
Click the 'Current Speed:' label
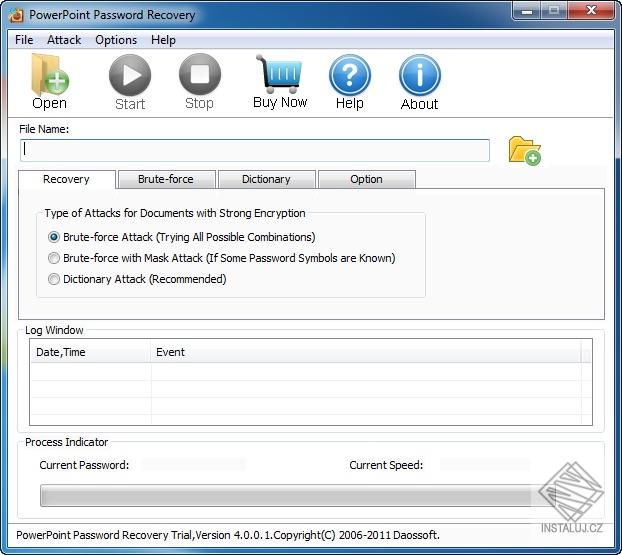pos(386,465)
